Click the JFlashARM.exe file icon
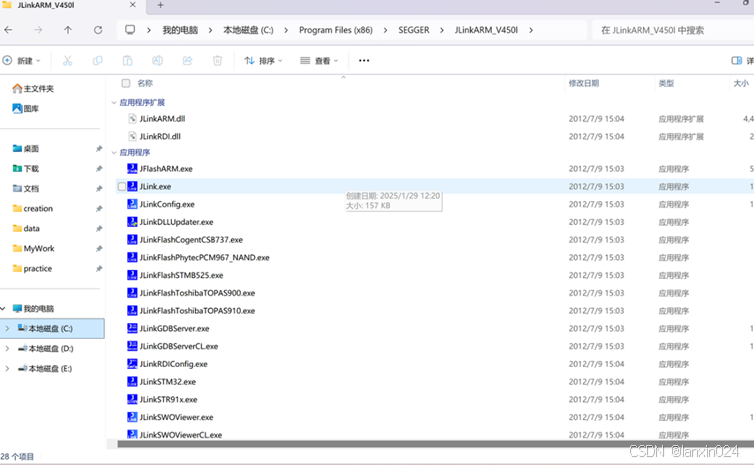This screenshot has height=465, width=754. click(x=132, y=168)
